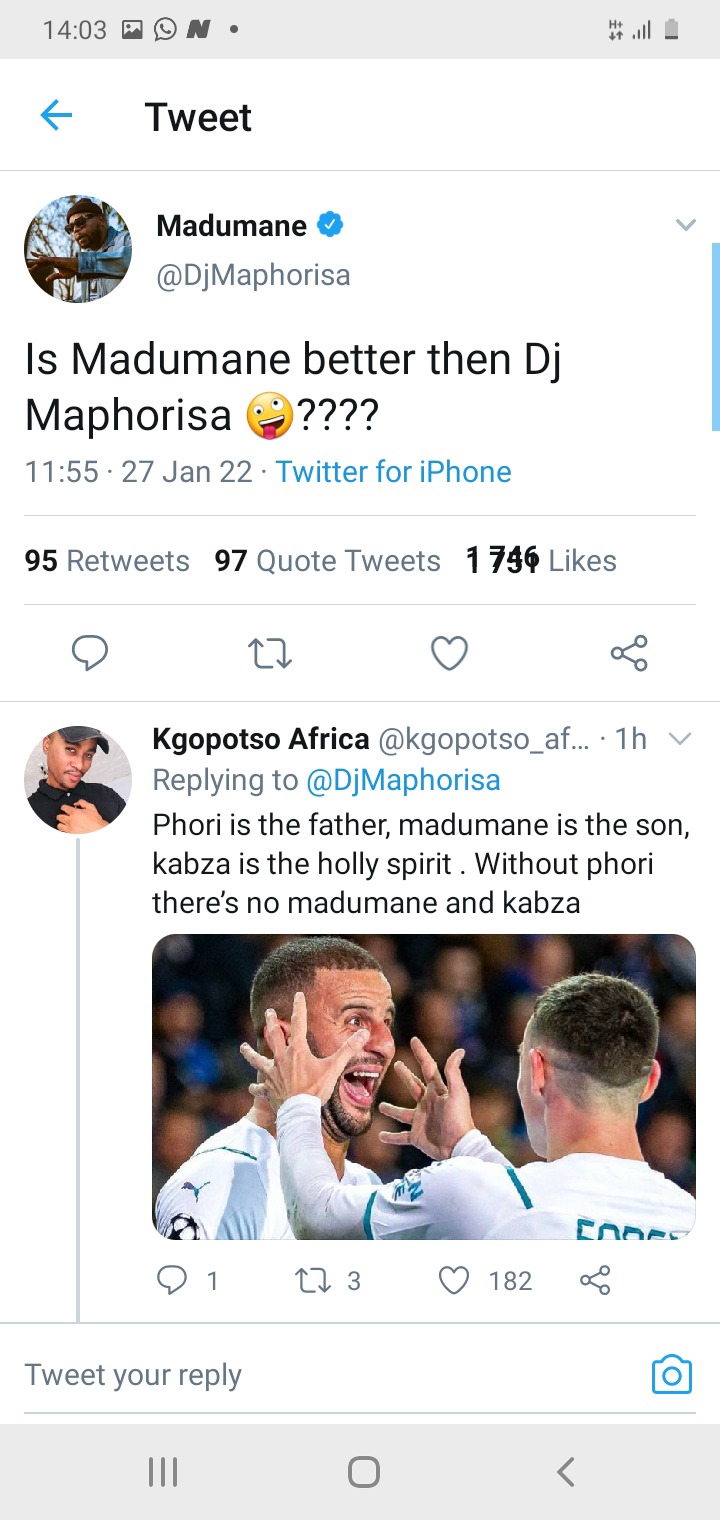Open the Likes list
This screenshot has width=720, height=1520.
(x=541, y=560)
